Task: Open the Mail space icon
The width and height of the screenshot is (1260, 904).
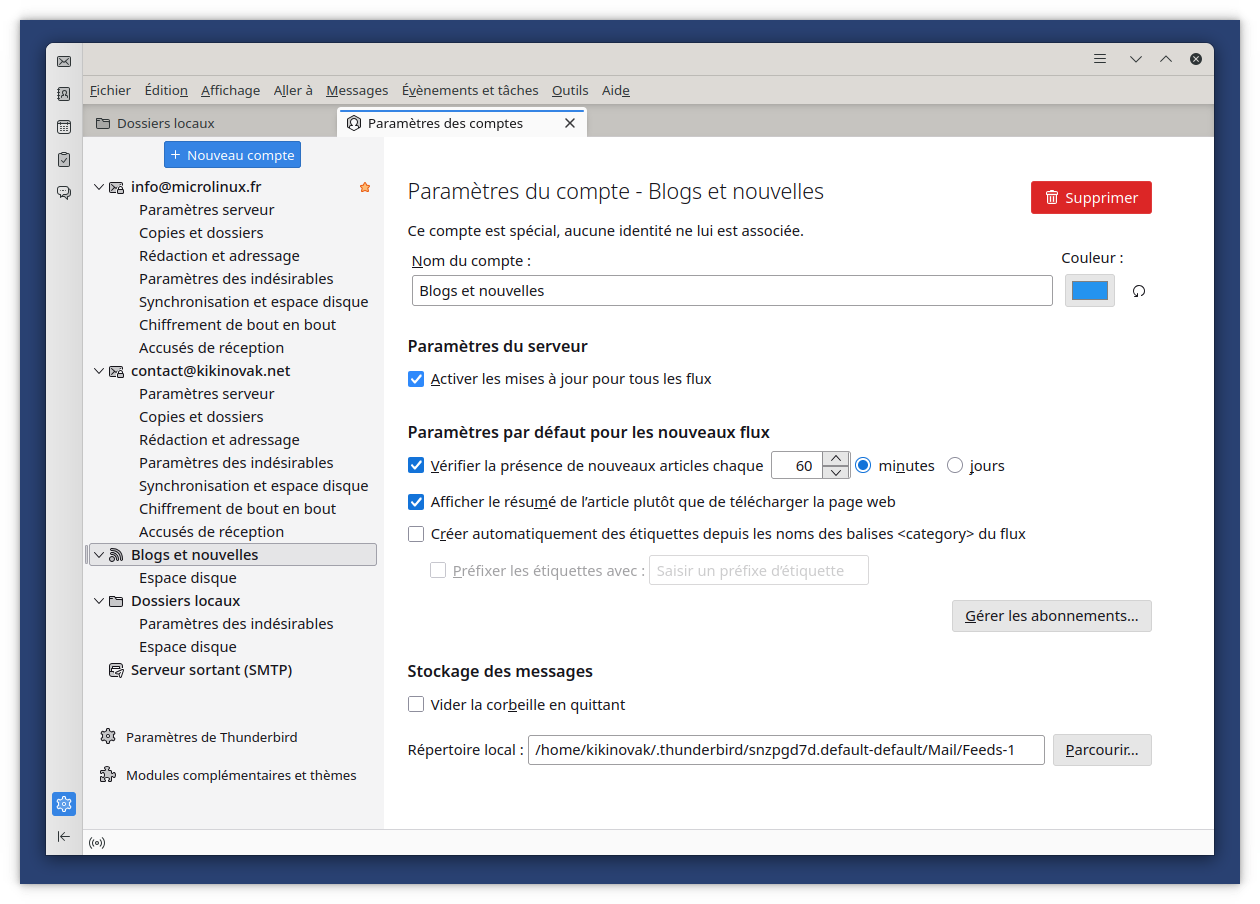Action: click(64, 61)
